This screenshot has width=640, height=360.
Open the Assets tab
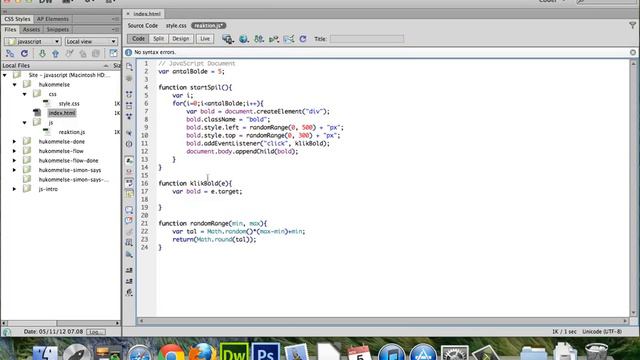point(31,29)
